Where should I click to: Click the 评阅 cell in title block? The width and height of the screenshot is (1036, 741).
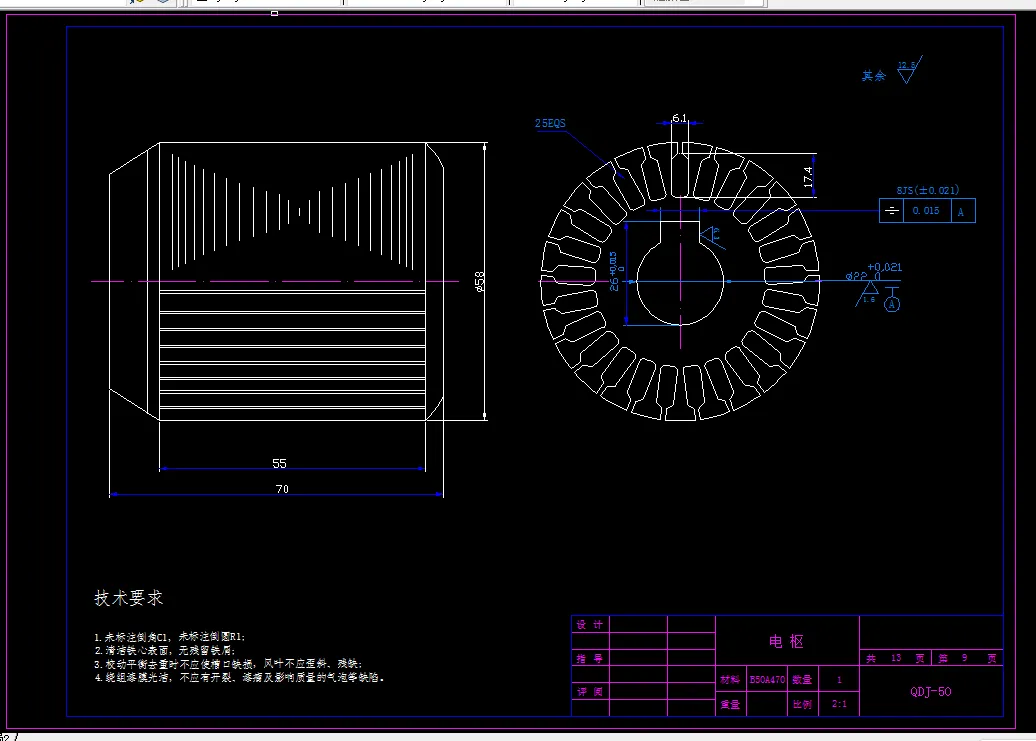tap(589, 691)
